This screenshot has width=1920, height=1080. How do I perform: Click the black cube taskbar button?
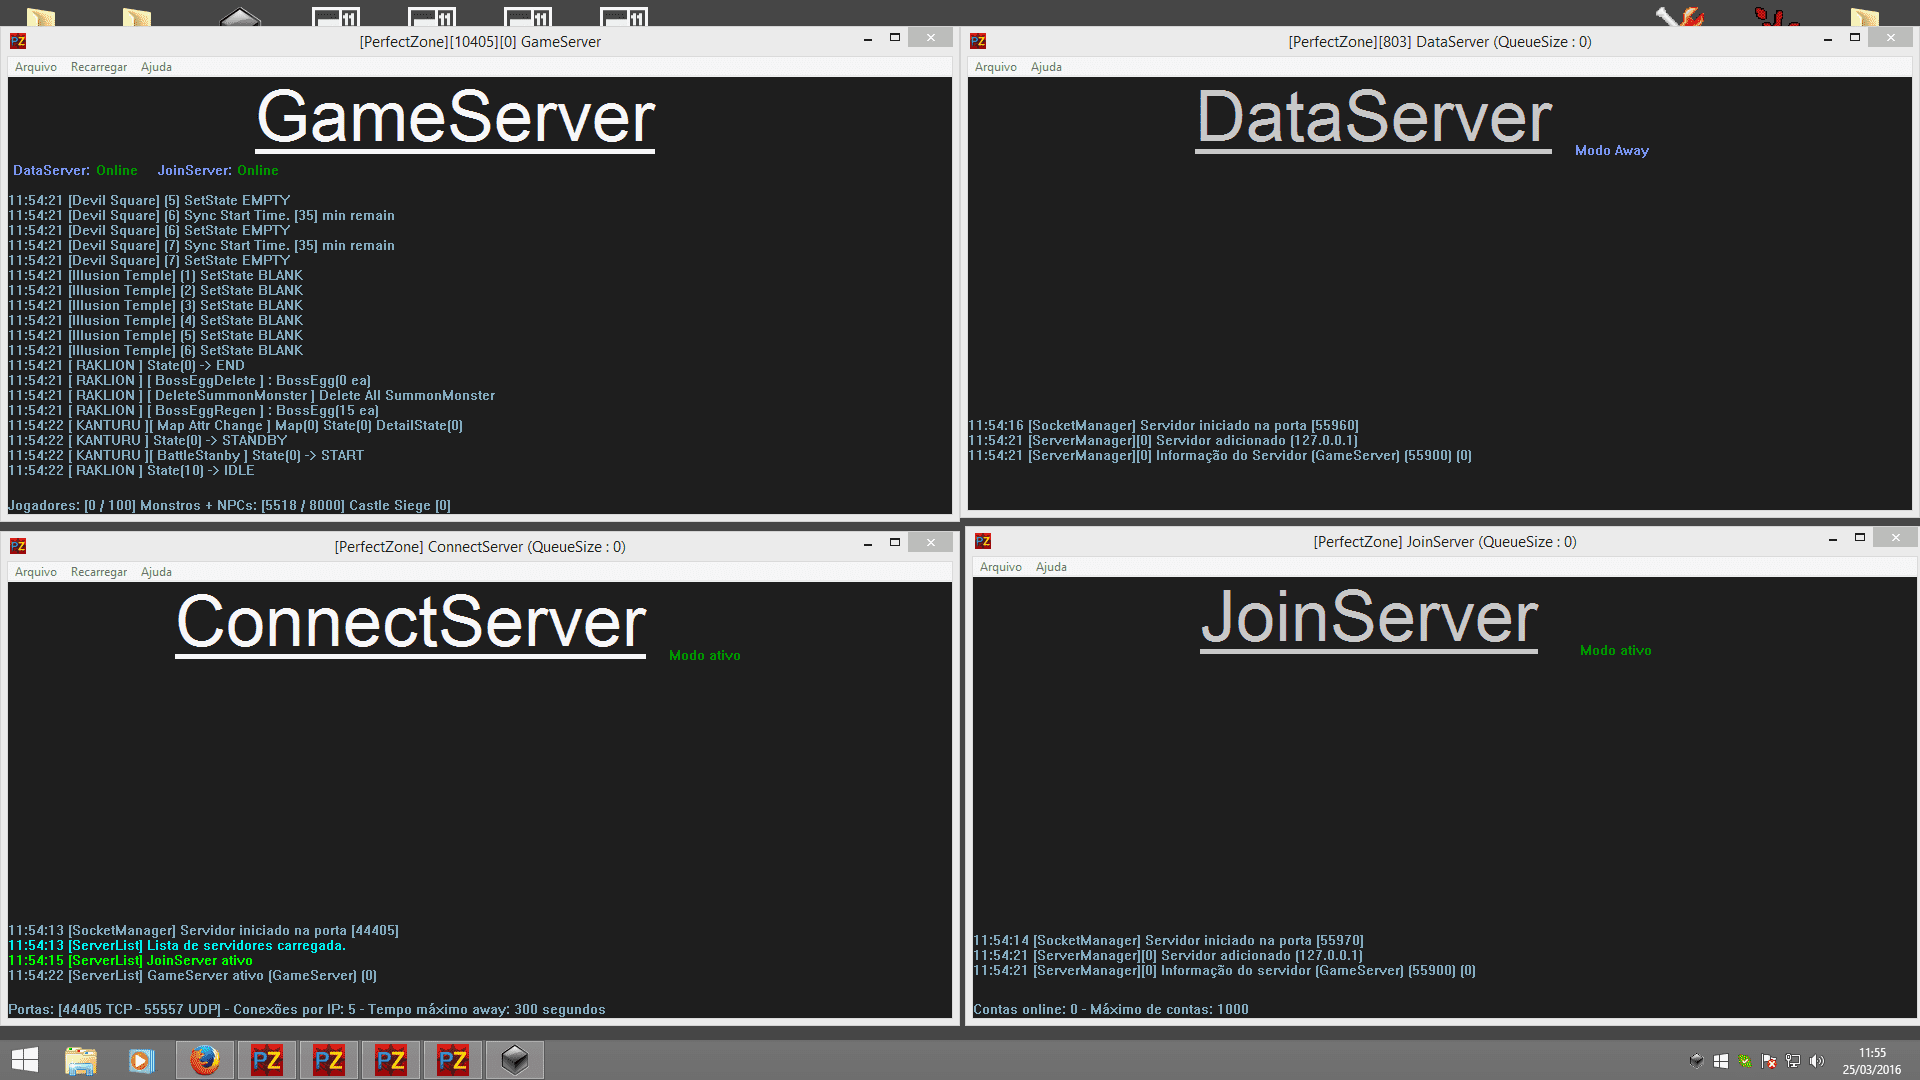tap(514, 1060)
